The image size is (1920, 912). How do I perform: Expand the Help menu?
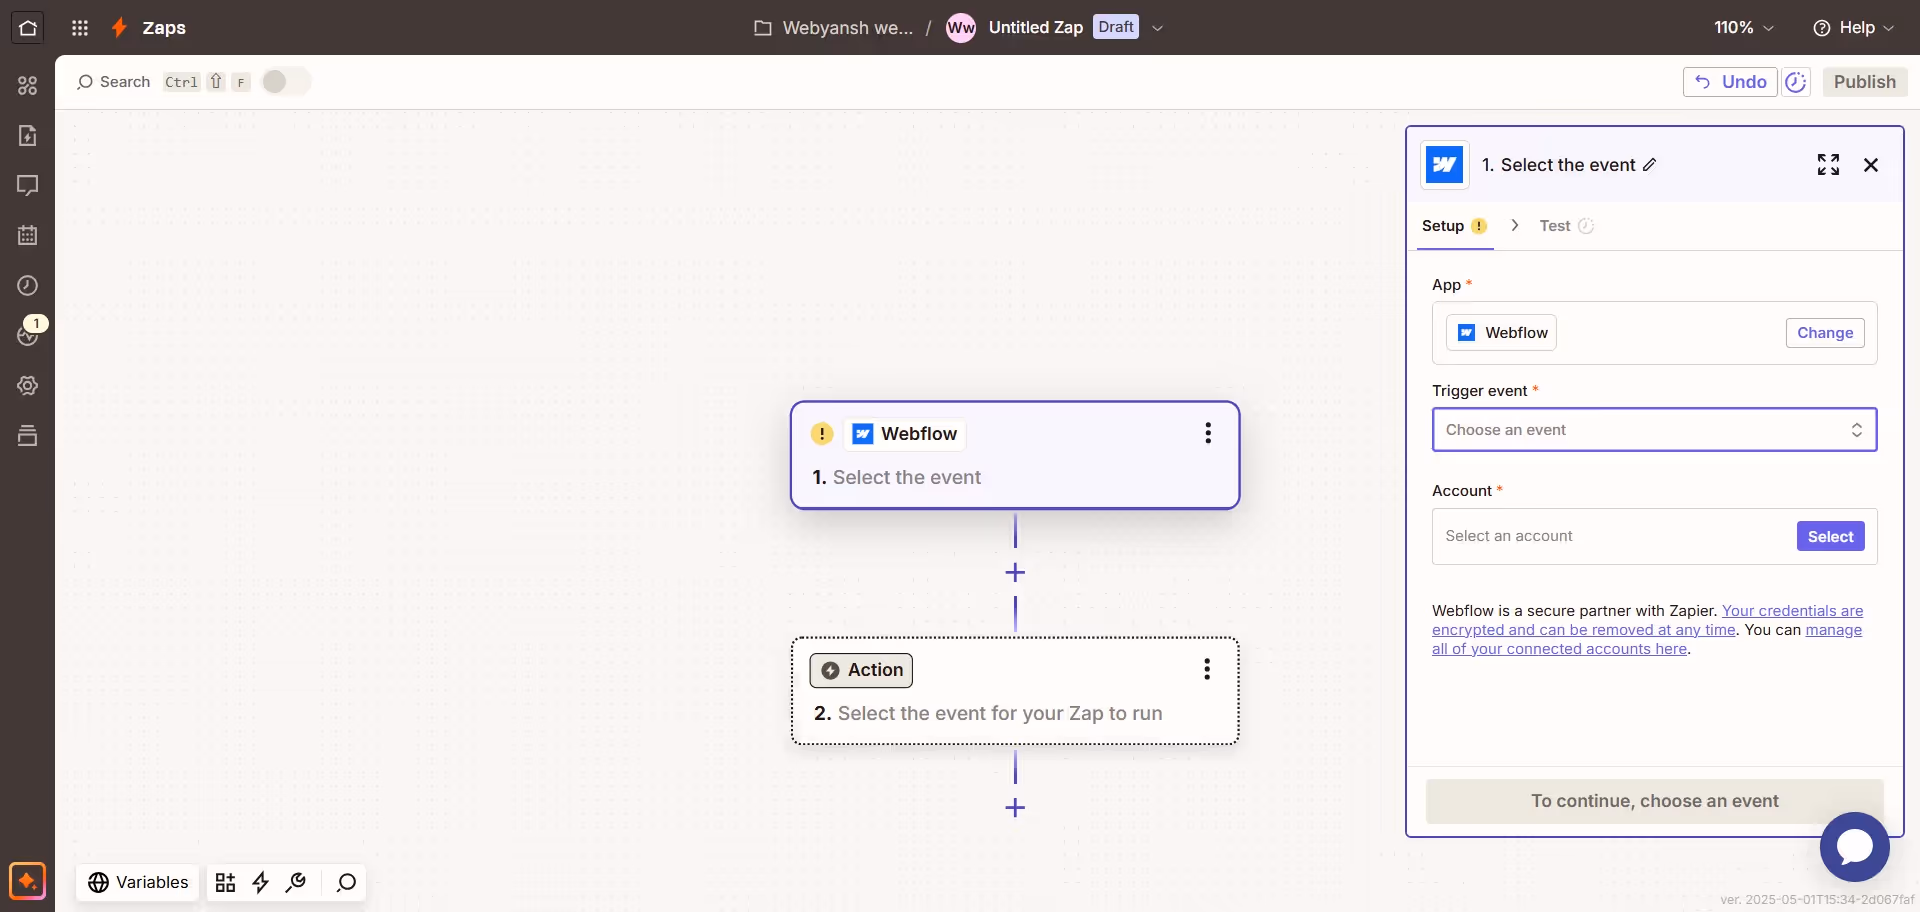(x=1853, y=28)
